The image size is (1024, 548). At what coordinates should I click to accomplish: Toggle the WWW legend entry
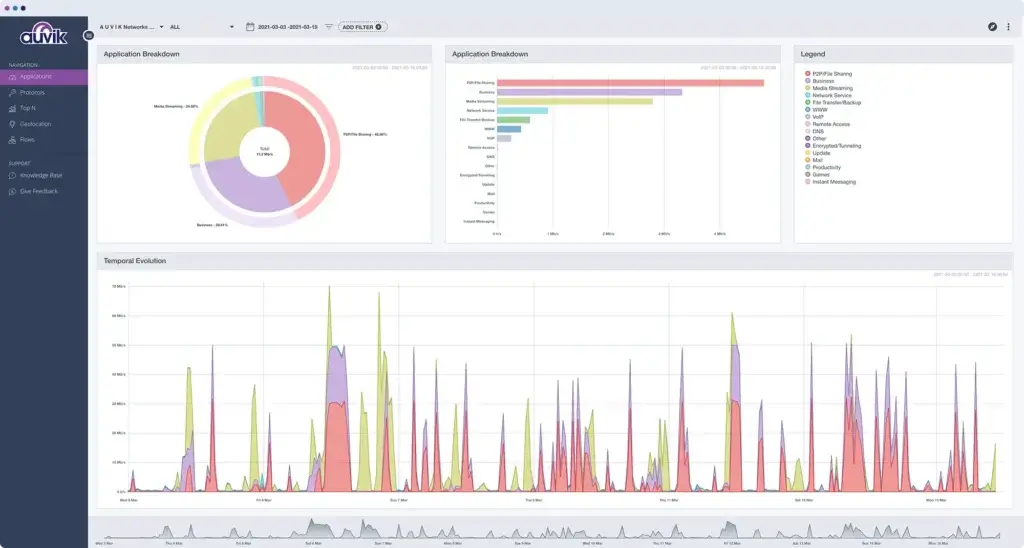(x=816, y=110)
